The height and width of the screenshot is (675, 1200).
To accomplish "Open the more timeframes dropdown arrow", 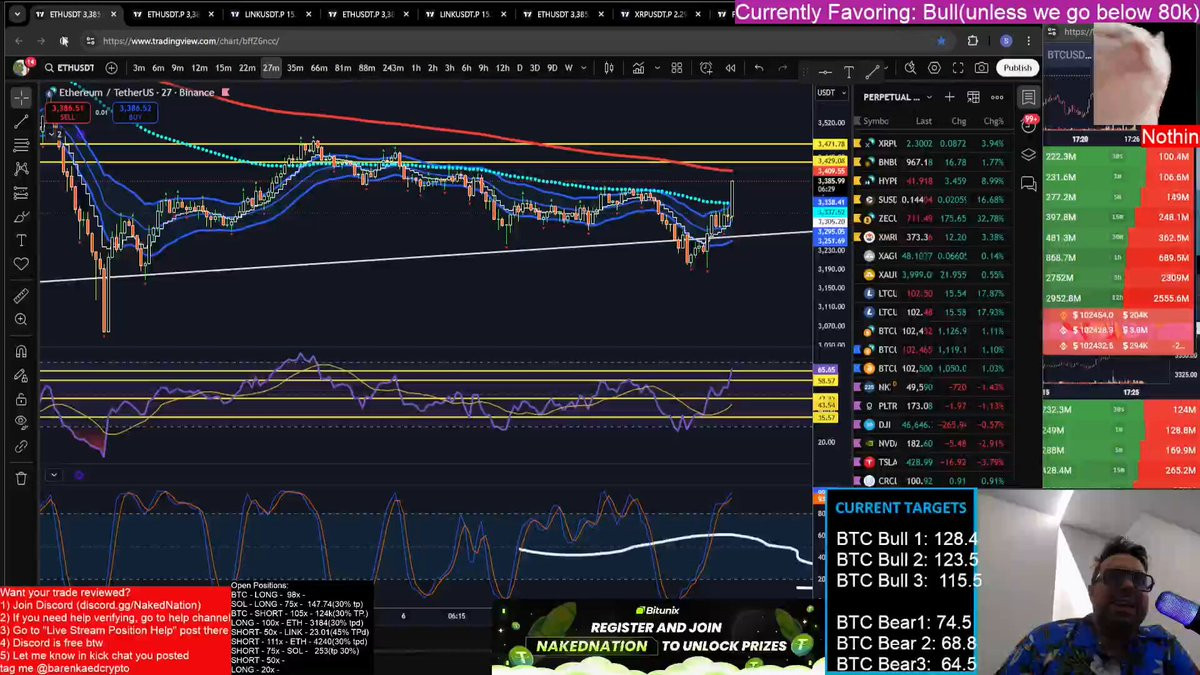I will pyautogui.click(x=582, y=68).
